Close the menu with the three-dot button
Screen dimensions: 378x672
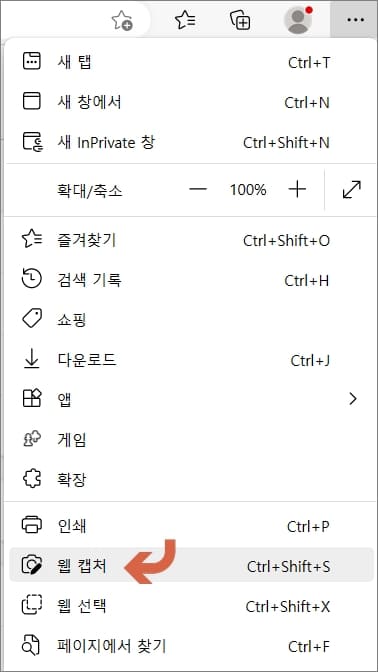point(356,20)
